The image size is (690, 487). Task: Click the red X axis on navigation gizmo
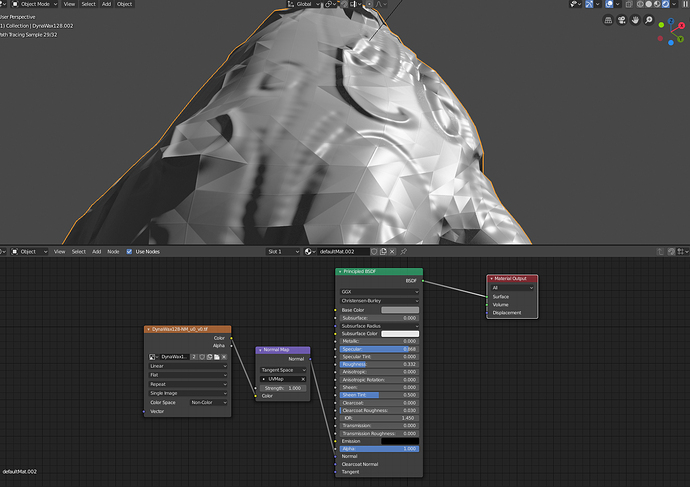(x=681, y=26)
